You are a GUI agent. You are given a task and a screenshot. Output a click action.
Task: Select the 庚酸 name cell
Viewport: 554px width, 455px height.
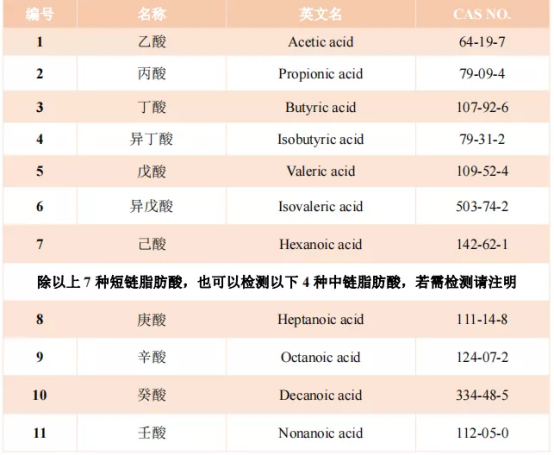coord(152,319)
